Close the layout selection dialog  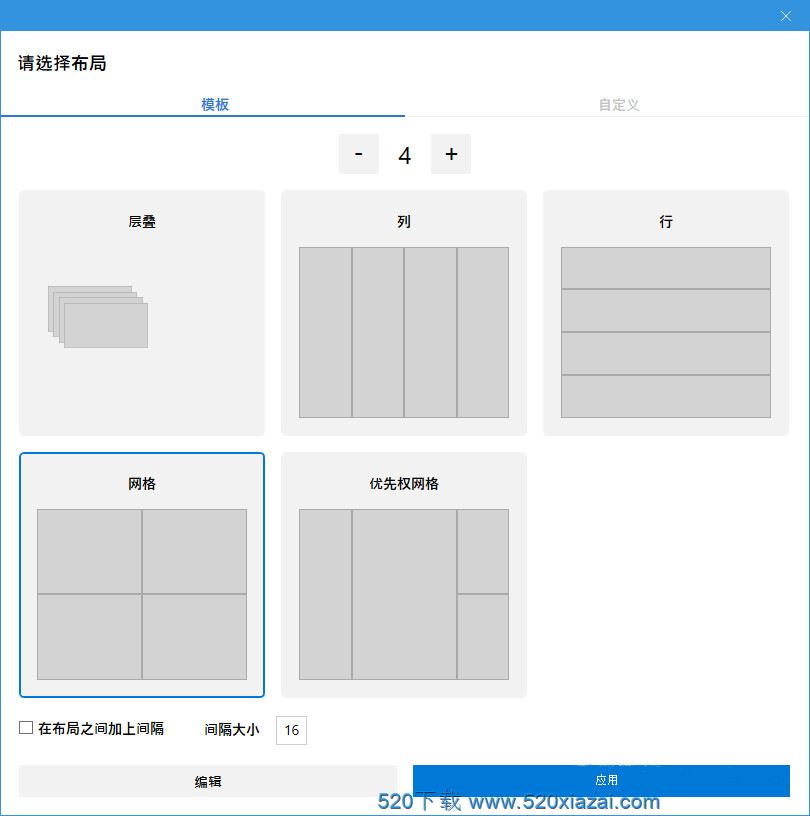click(x=785, y=15)
